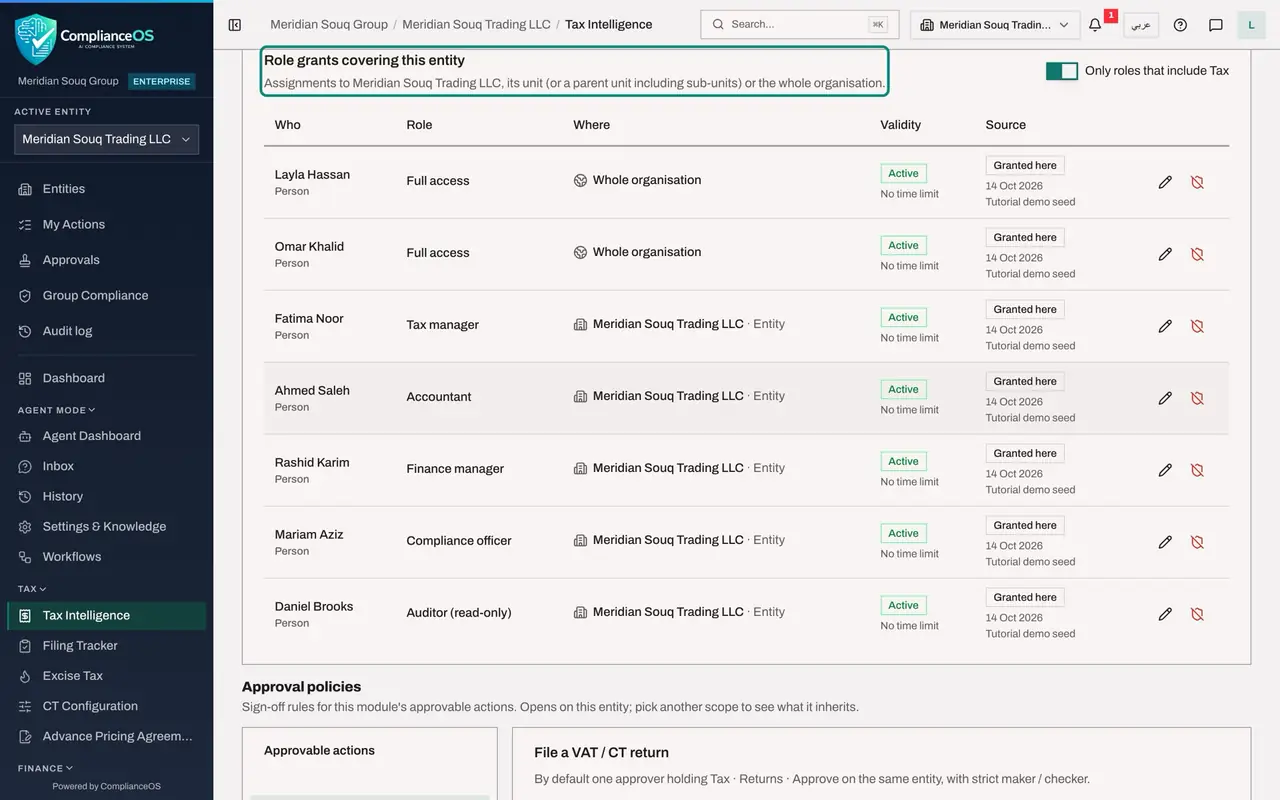Focus the Search field

click(x=800, y=25)
